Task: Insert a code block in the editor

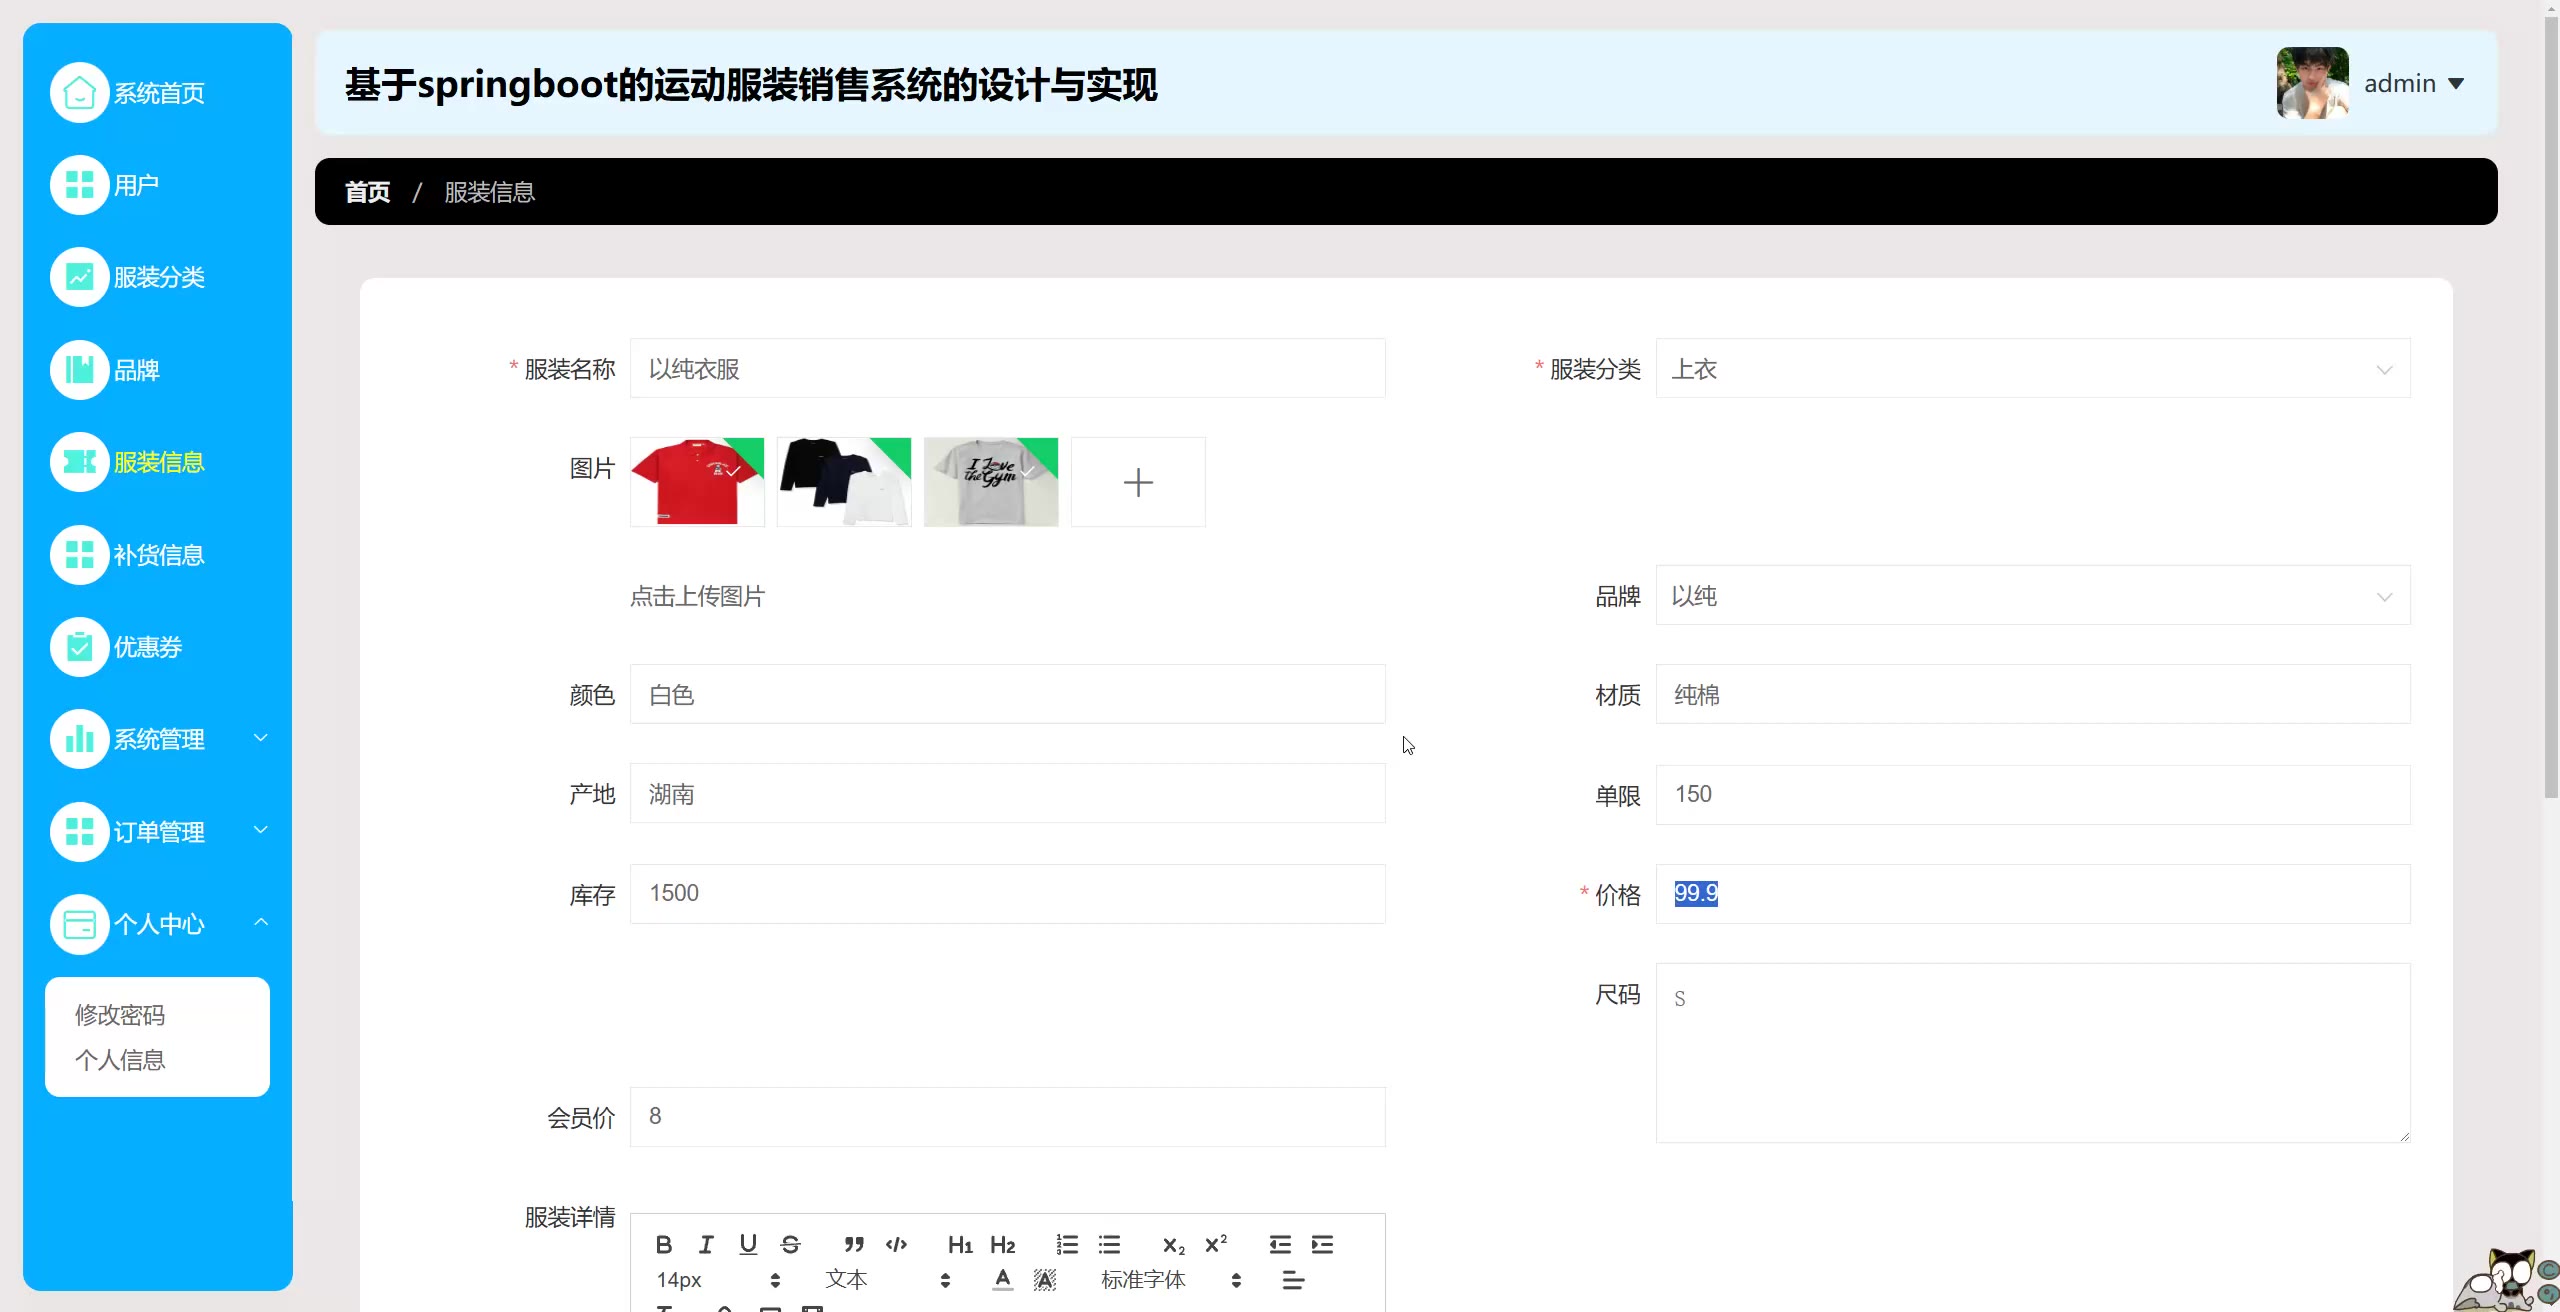Action: 896,1244
